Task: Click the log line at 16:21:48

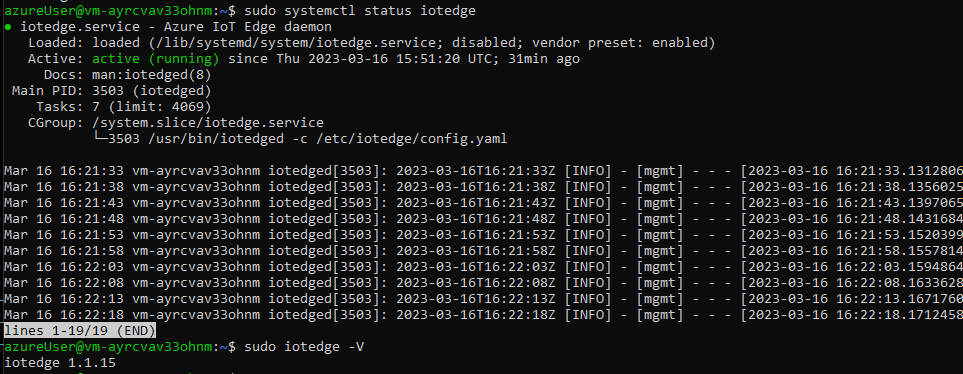Action: pos(482,219)
